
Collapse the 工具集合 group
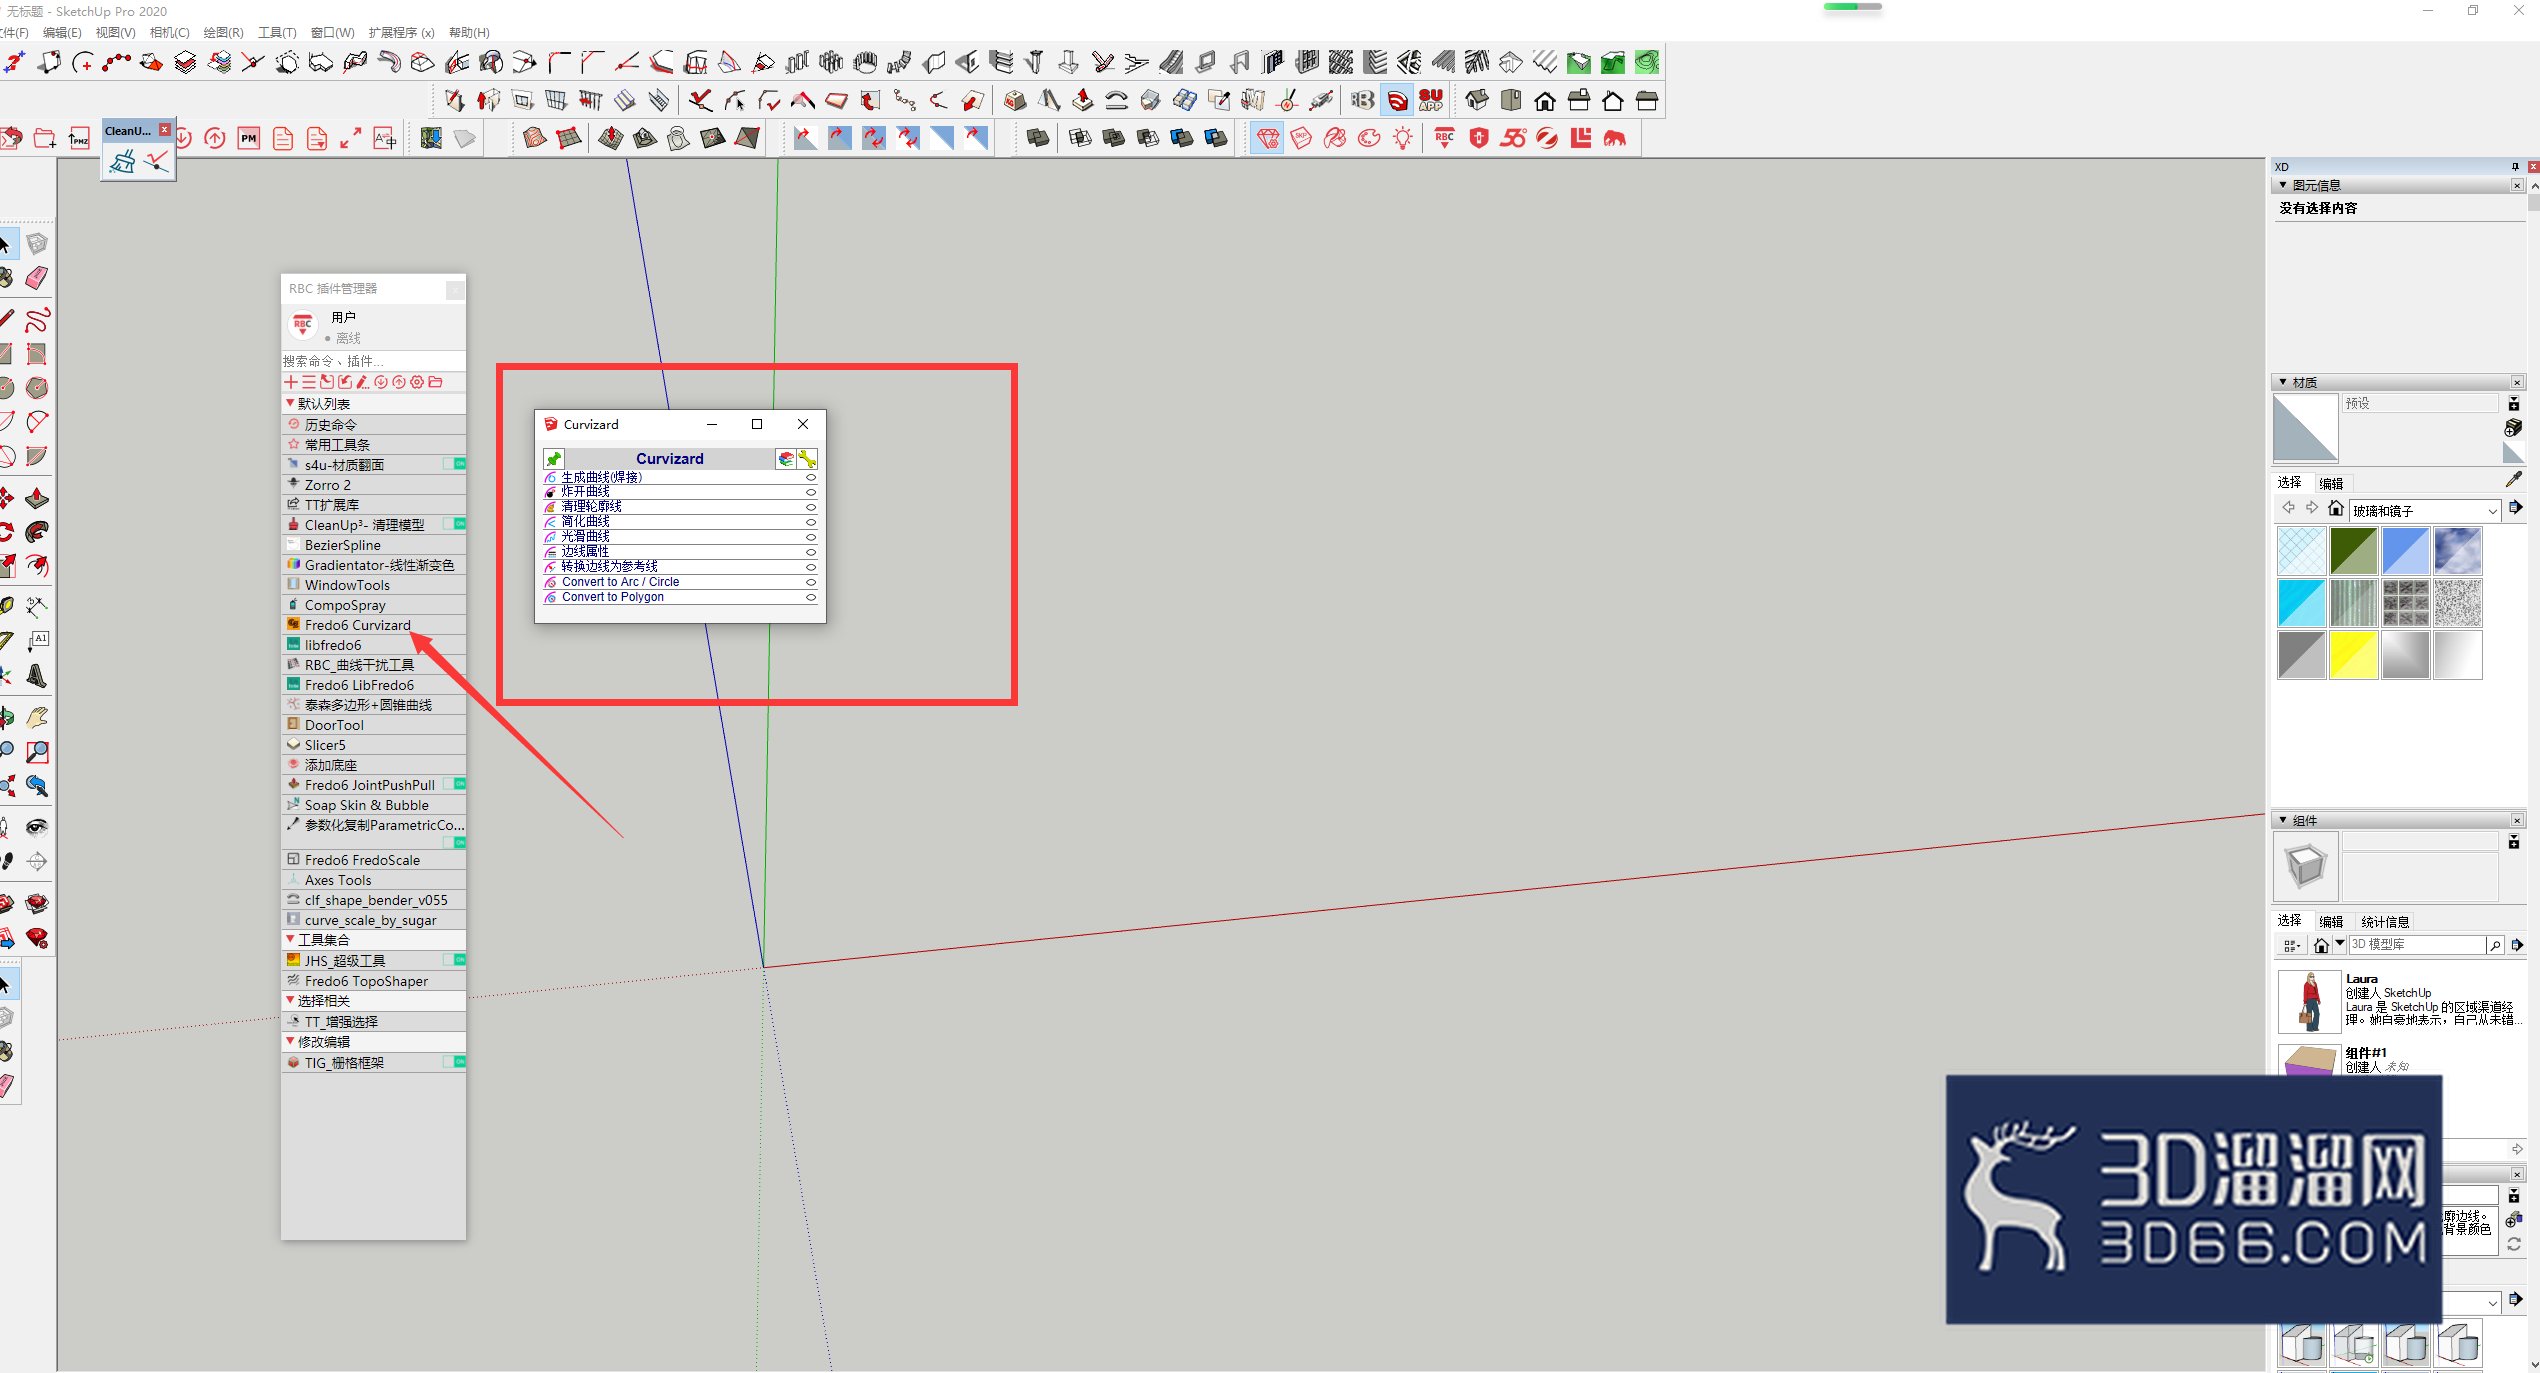coord(290,939)
